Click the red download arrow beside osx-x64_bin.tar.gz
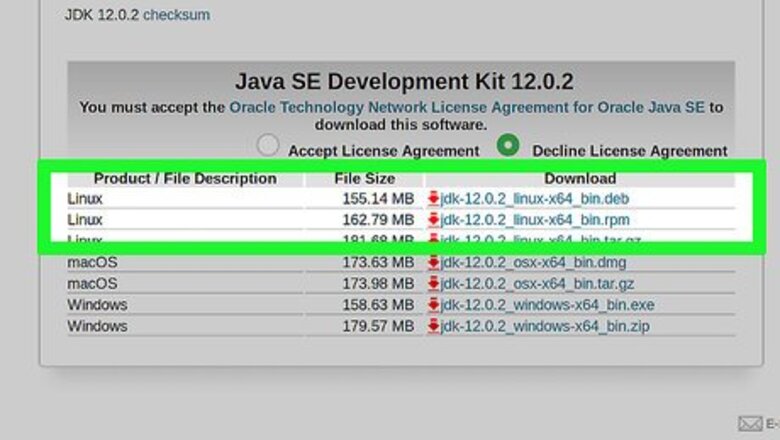780x440 pixels. [433, 283]
